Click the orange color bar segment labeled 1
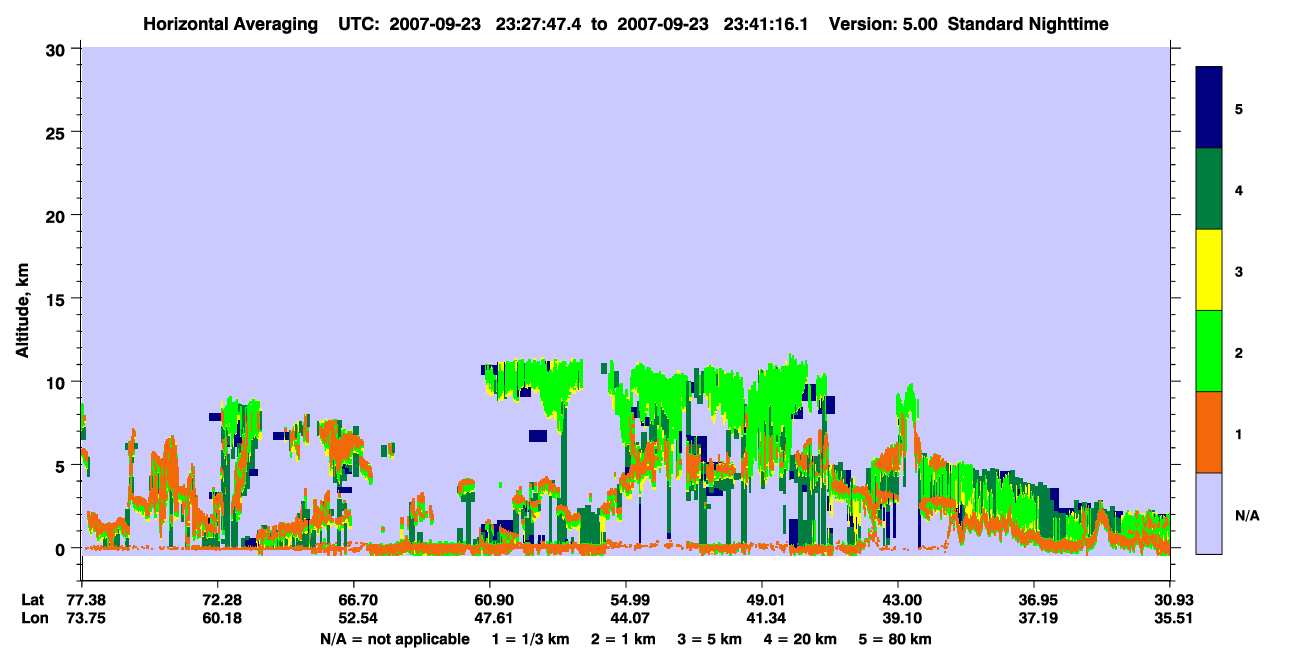This screenshot has width=1300, height=667. (x=1209, y=432)
